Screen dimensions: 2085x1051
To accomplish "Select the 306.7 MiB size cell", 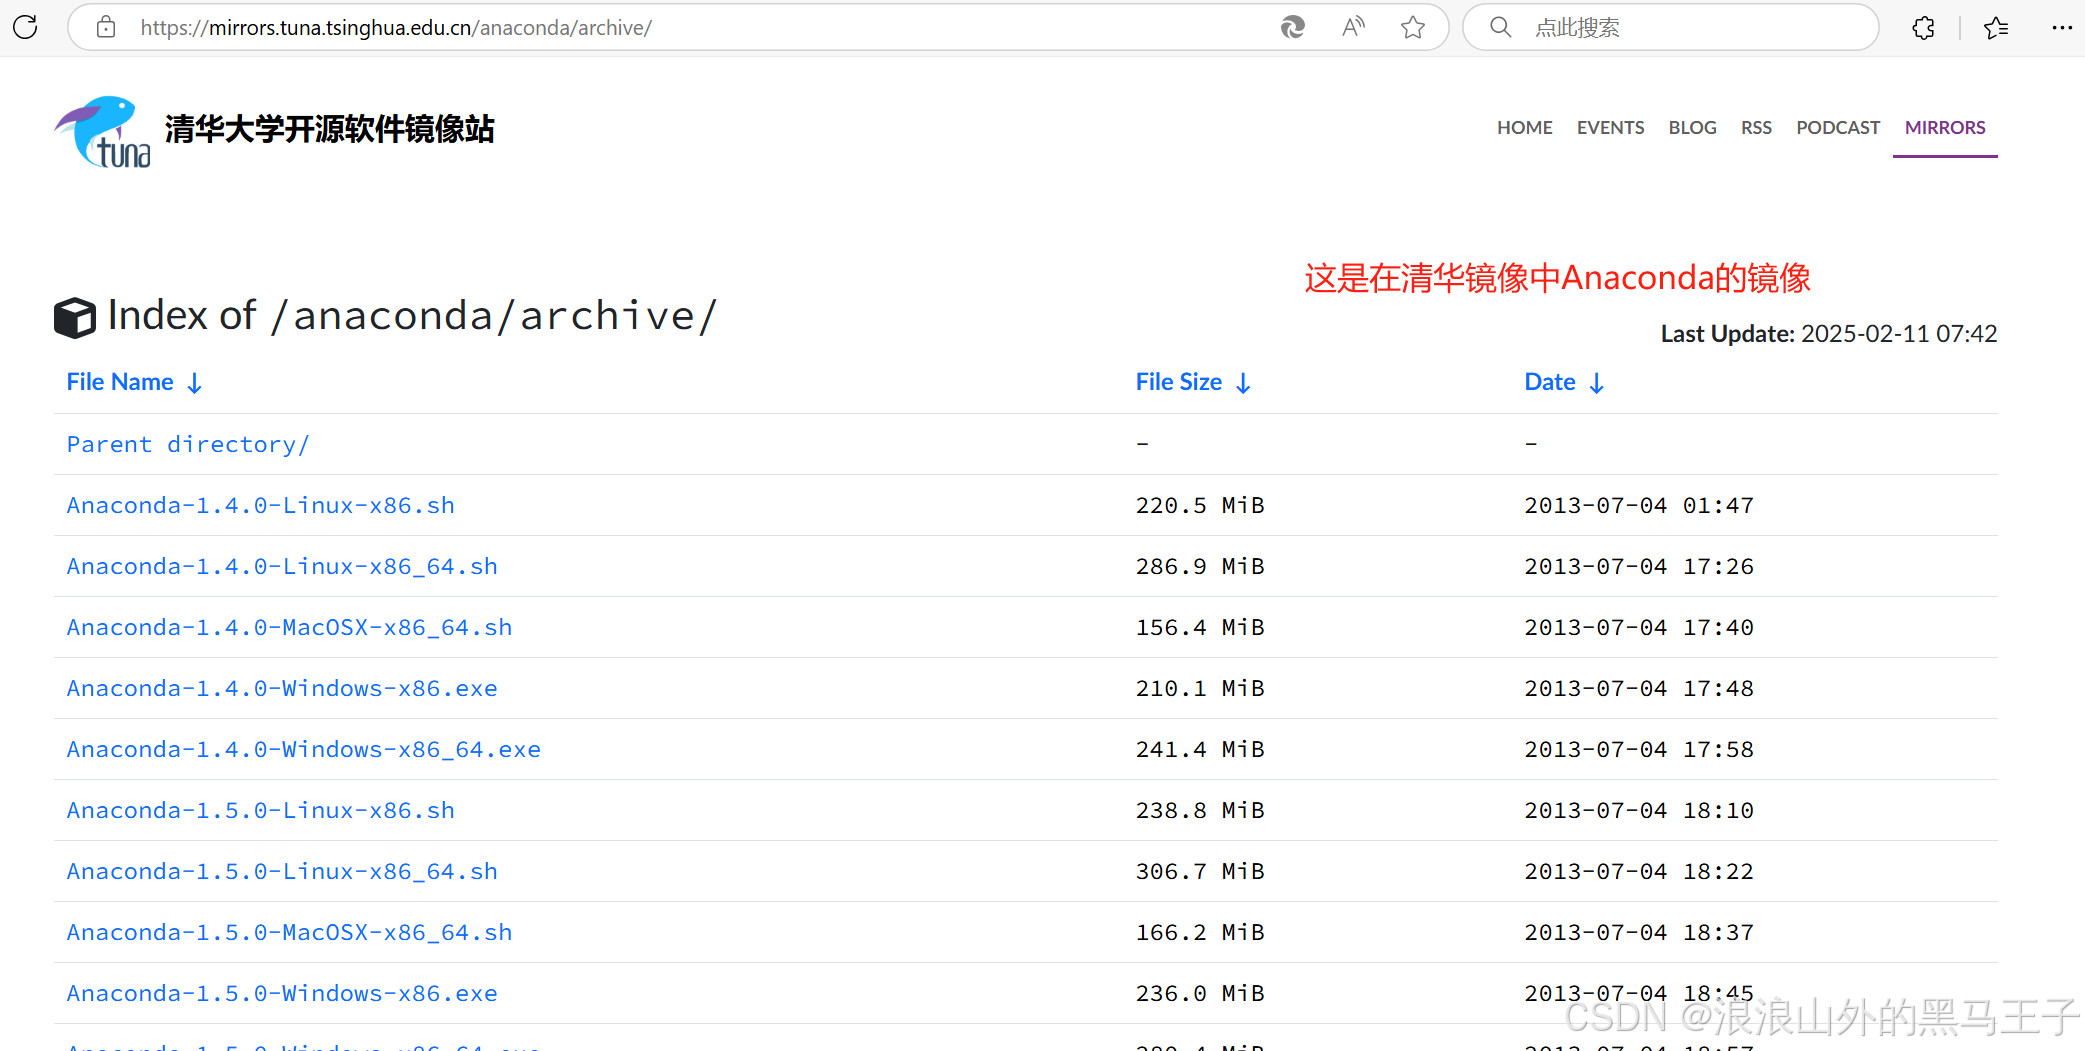I will coord(1200,871).
